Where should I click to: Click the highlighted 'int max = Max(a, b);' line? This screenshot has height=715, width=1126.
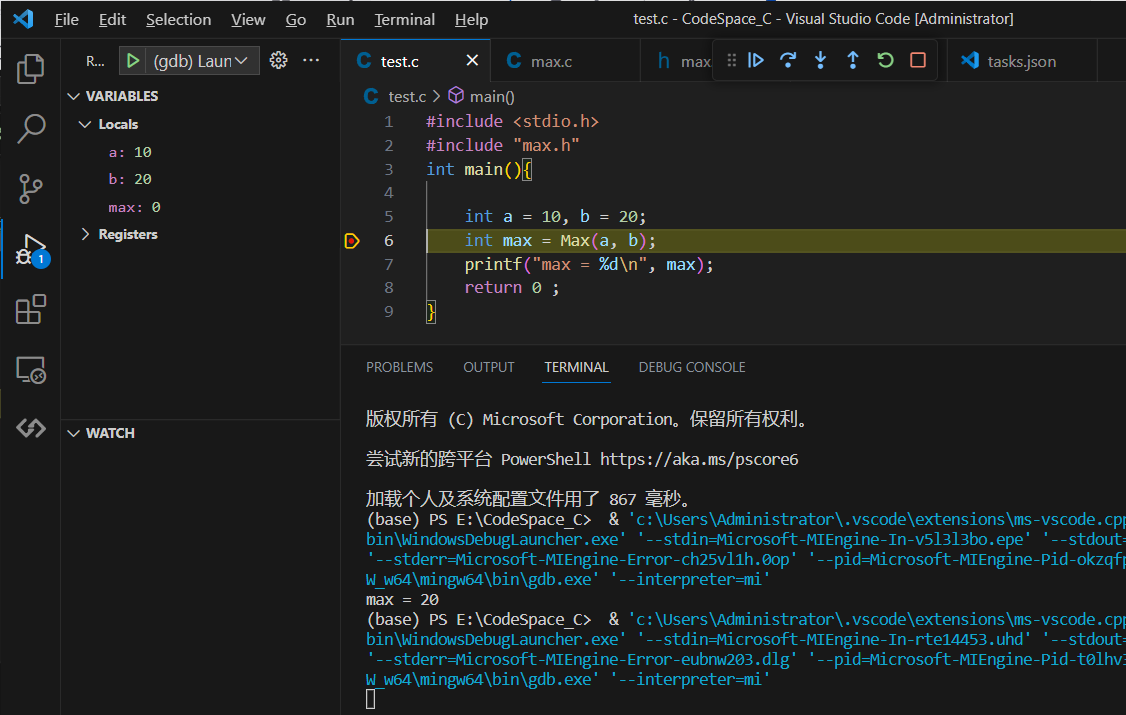click(x=560, y=240)
